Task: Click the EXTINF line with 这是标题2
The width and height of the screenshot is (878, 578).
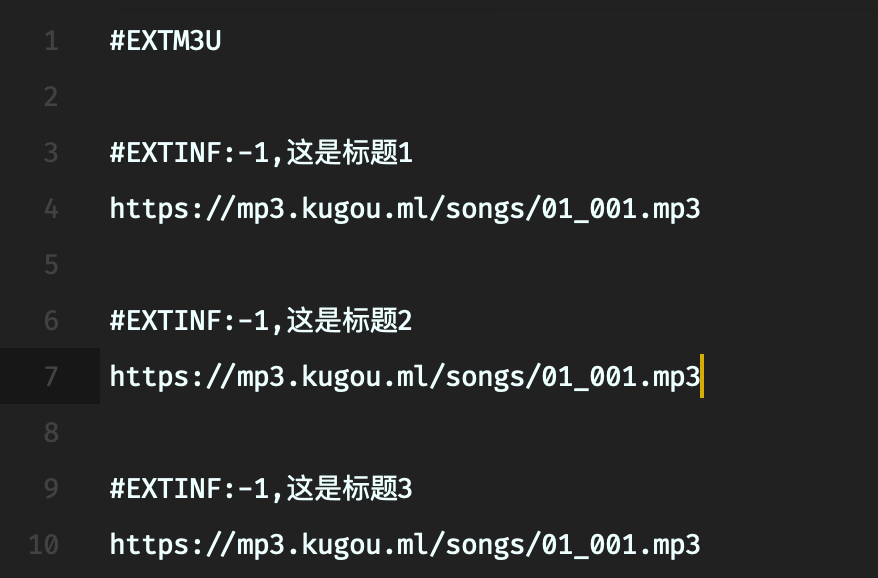Action: coord(261,321)
